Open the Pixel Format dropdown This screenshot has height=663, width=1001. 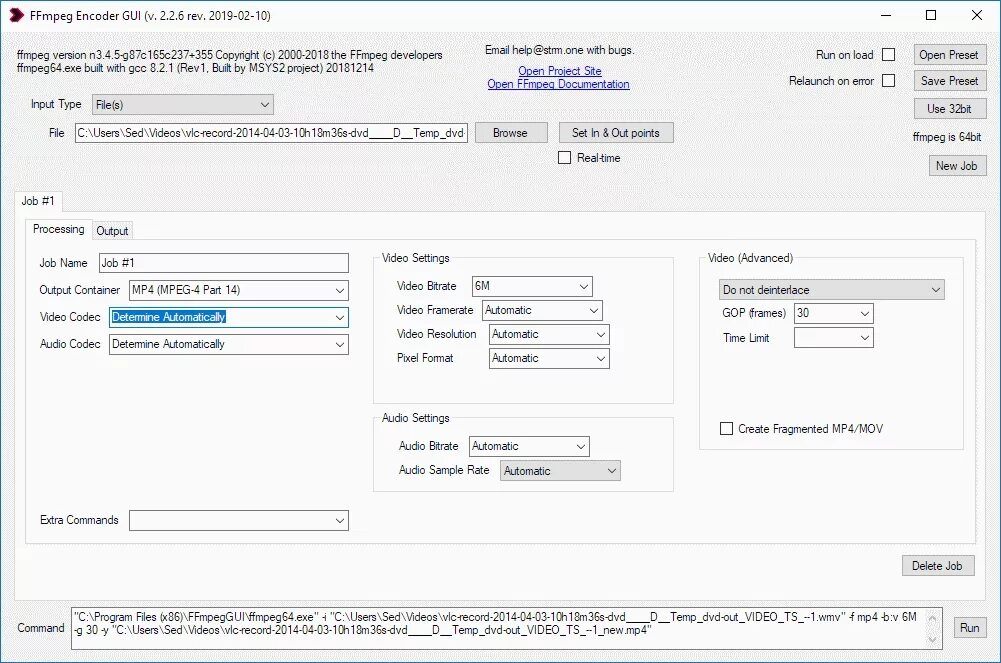[x=550, y=359]
